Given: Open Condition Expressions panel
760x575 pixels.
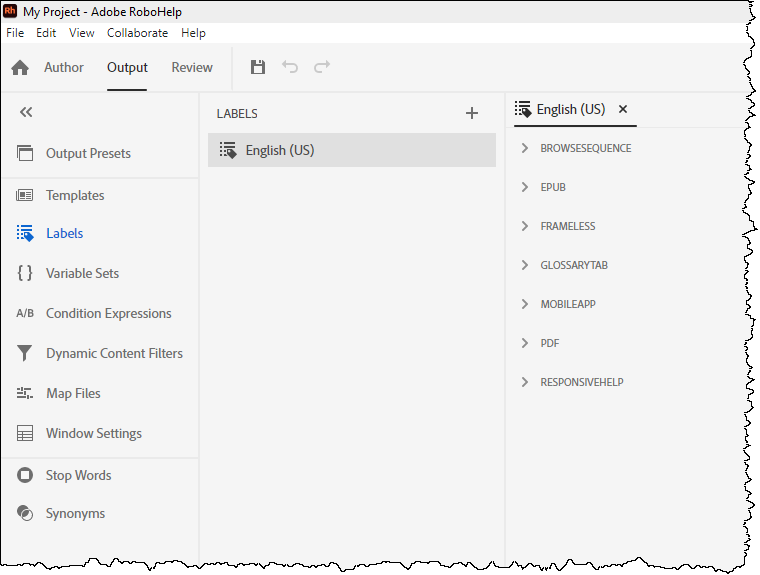Looking at the screenshot, I should pos(108,313).
